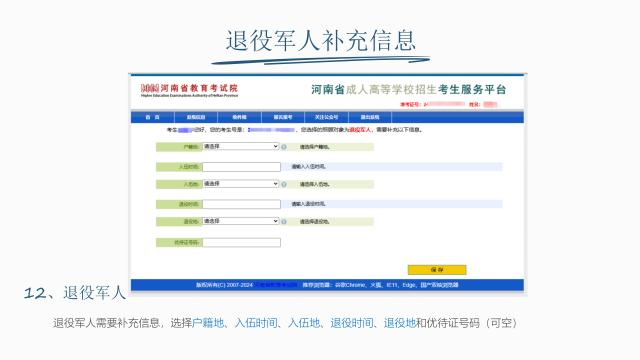Open the menu item just right of 首页

pyautogui.click(x=196, y=117)
